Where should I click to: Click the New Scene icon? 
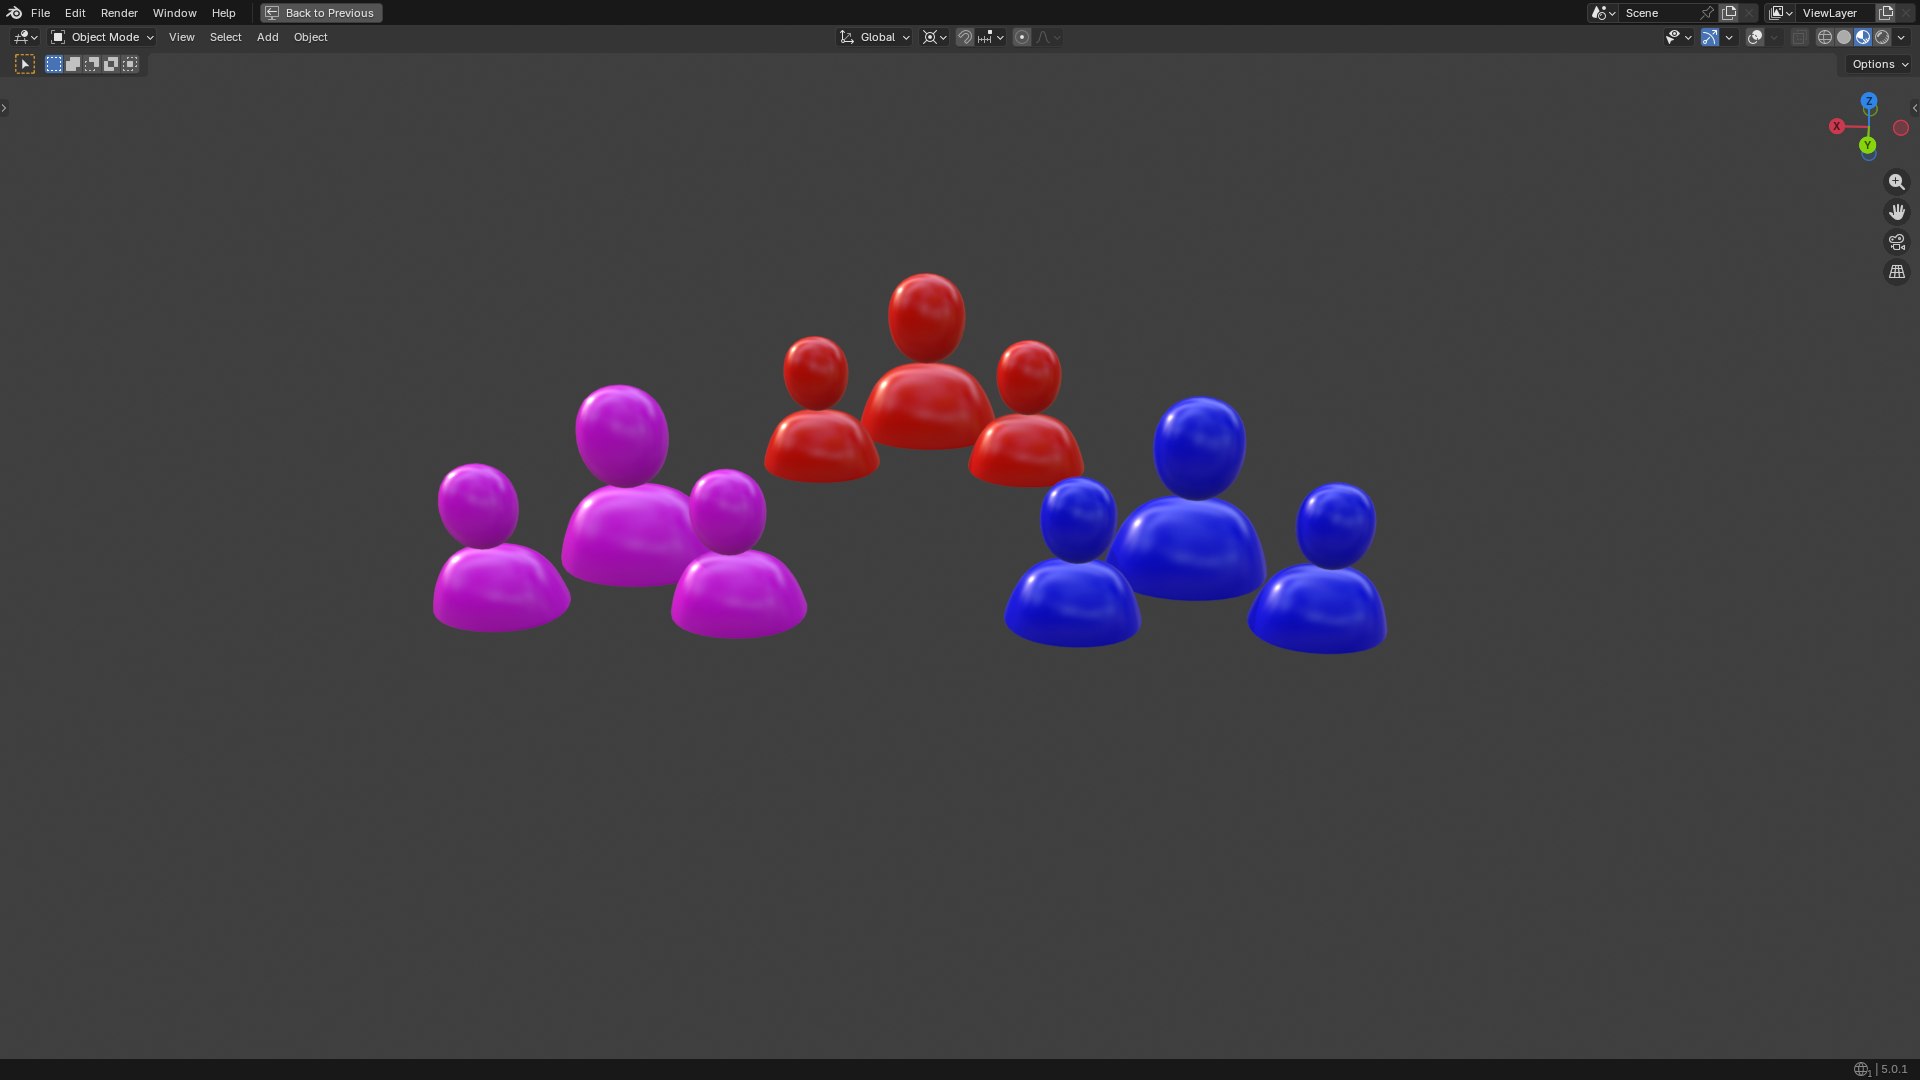point(1729,13)
